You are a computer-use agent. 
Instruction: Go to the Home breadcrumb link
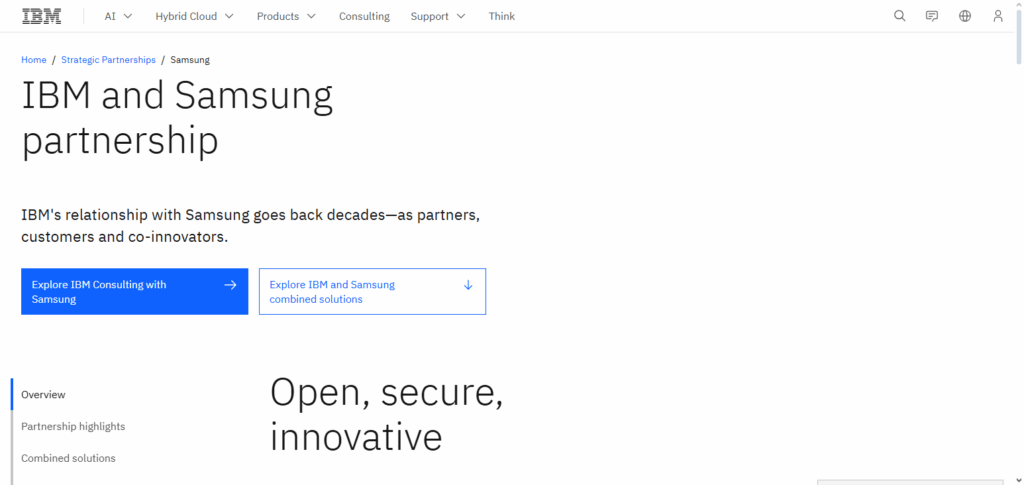coord(34,59)
